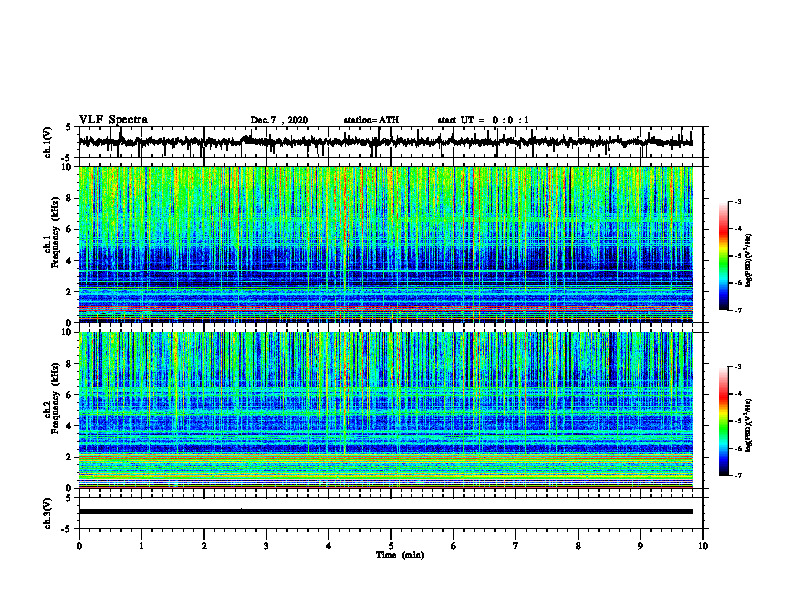792x612 pixels.
Task: Click the ch.1 color scale log(PSD) unit label
Action: coord(749,260)
